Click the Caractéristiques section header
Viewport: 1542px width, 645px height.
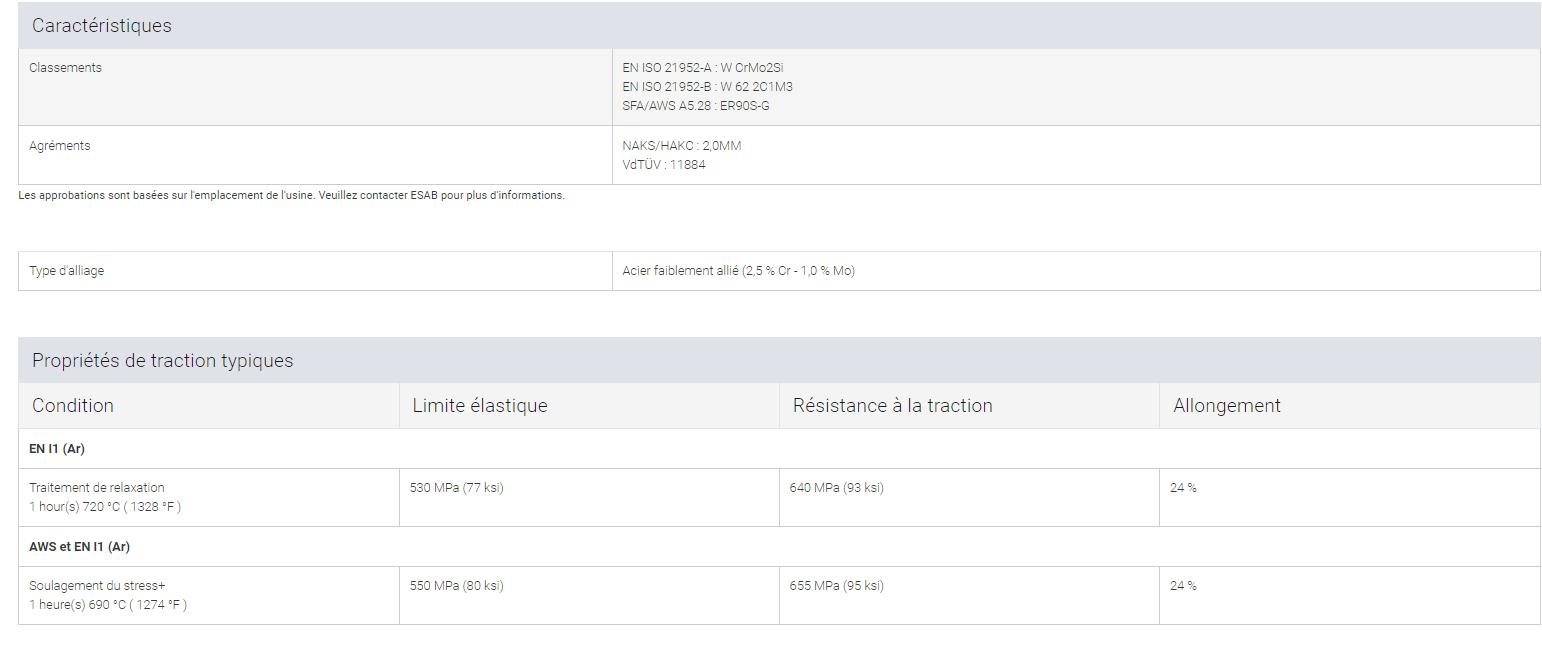(x=102, y=26)
